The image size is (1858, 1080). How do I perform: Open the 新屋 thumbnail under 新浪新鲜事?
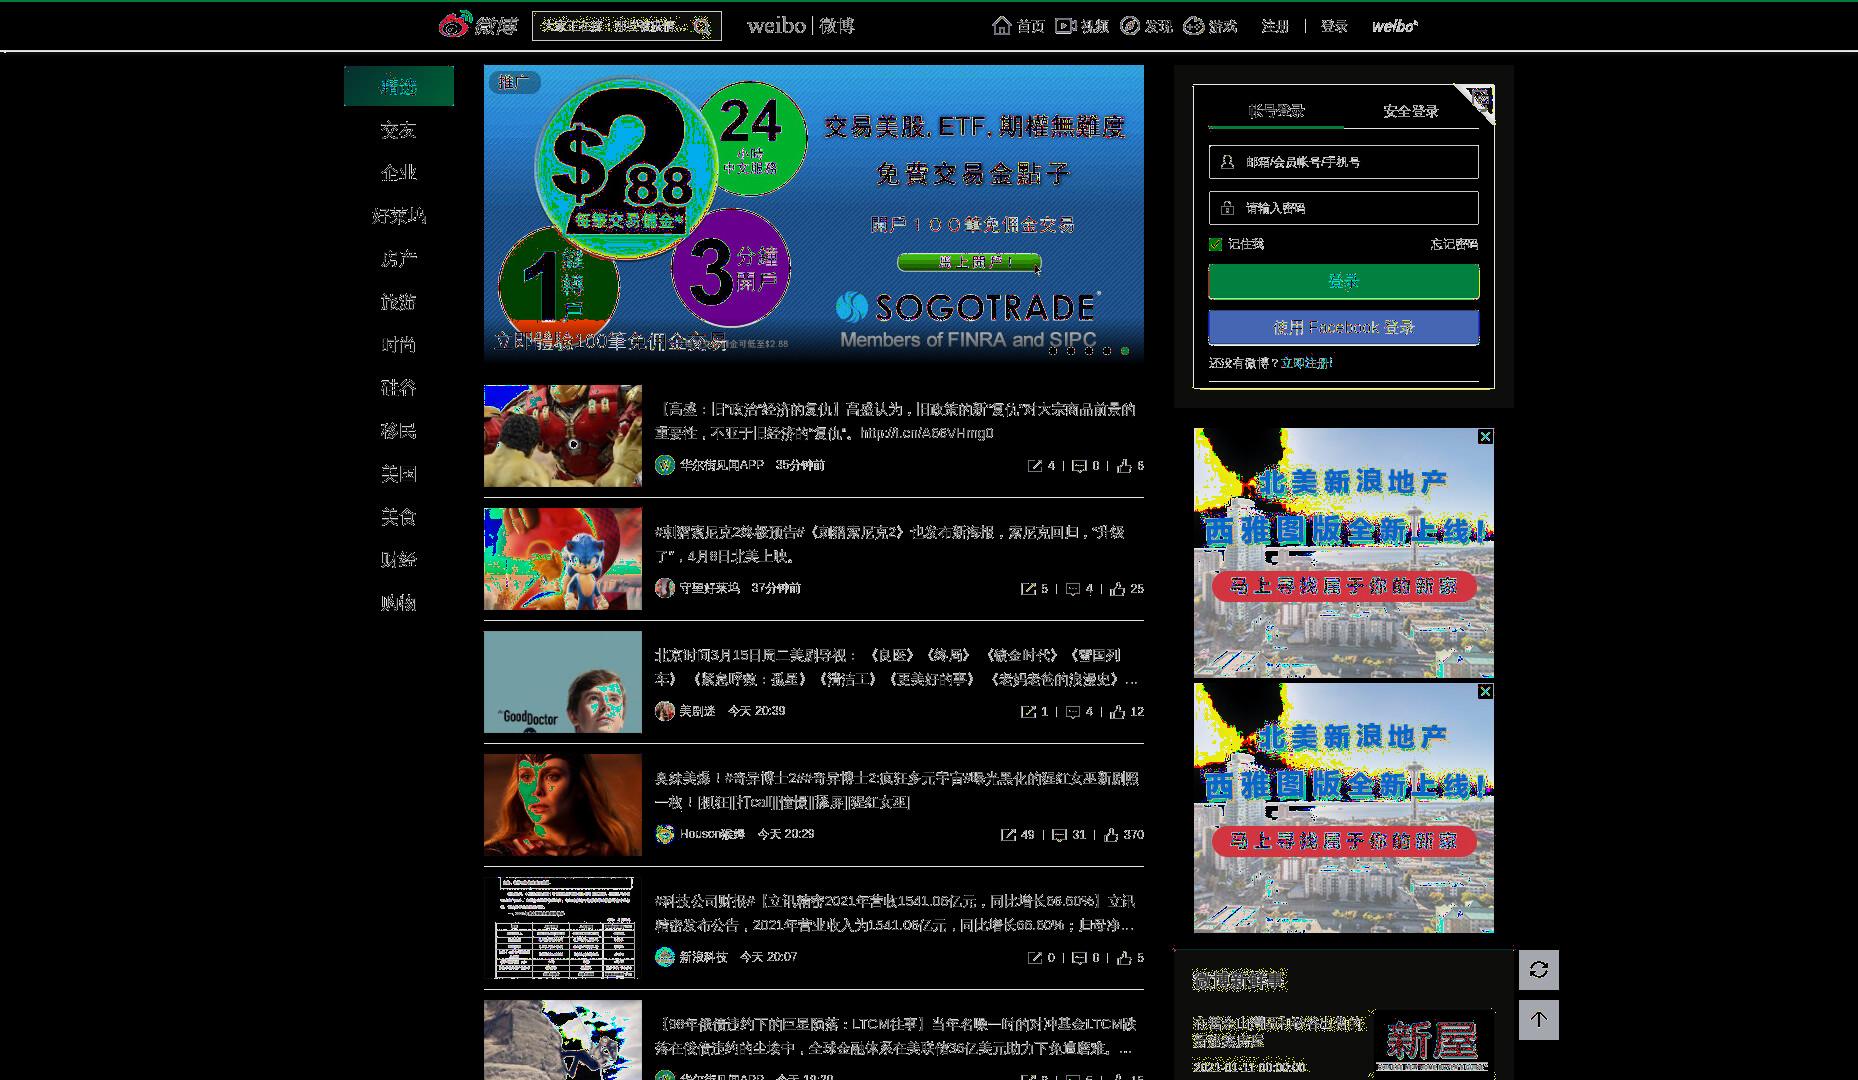pyautogui.click(x=1434, y=1043)
